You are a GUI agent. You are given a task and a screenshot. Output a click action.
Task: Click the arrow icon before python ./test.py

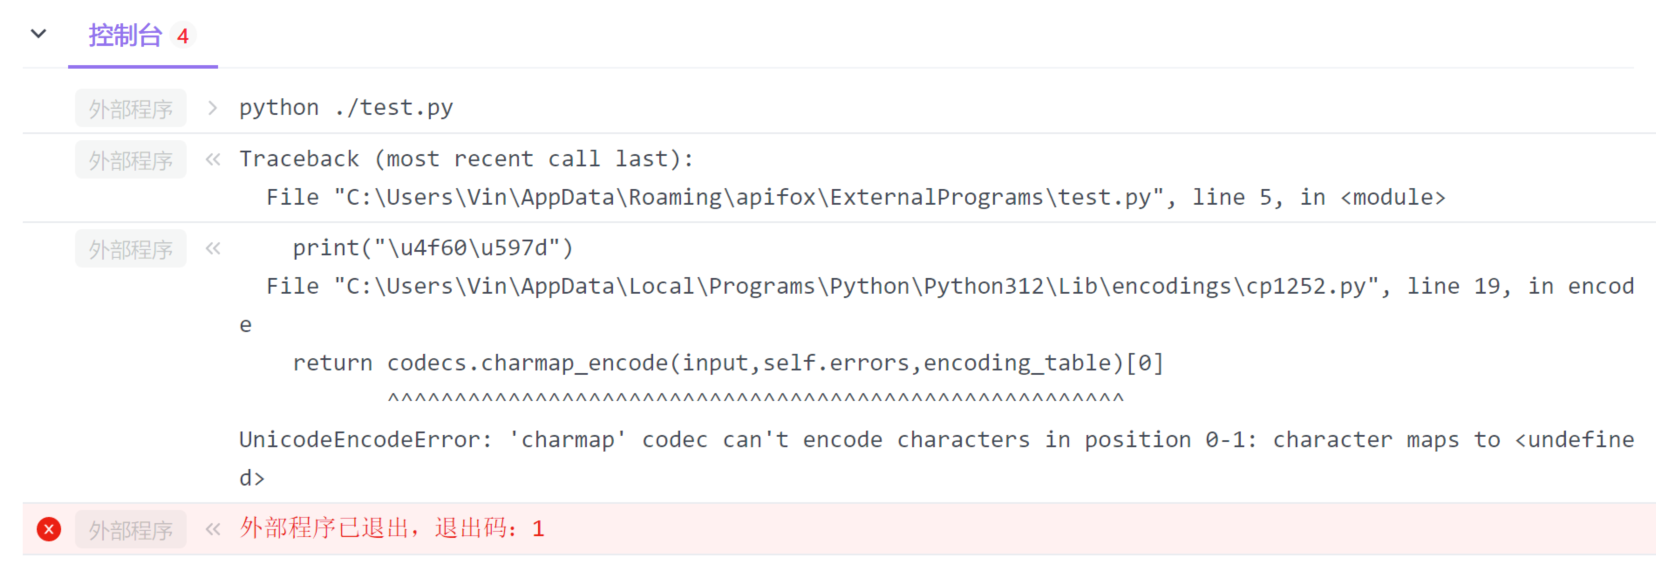[212, 108]
